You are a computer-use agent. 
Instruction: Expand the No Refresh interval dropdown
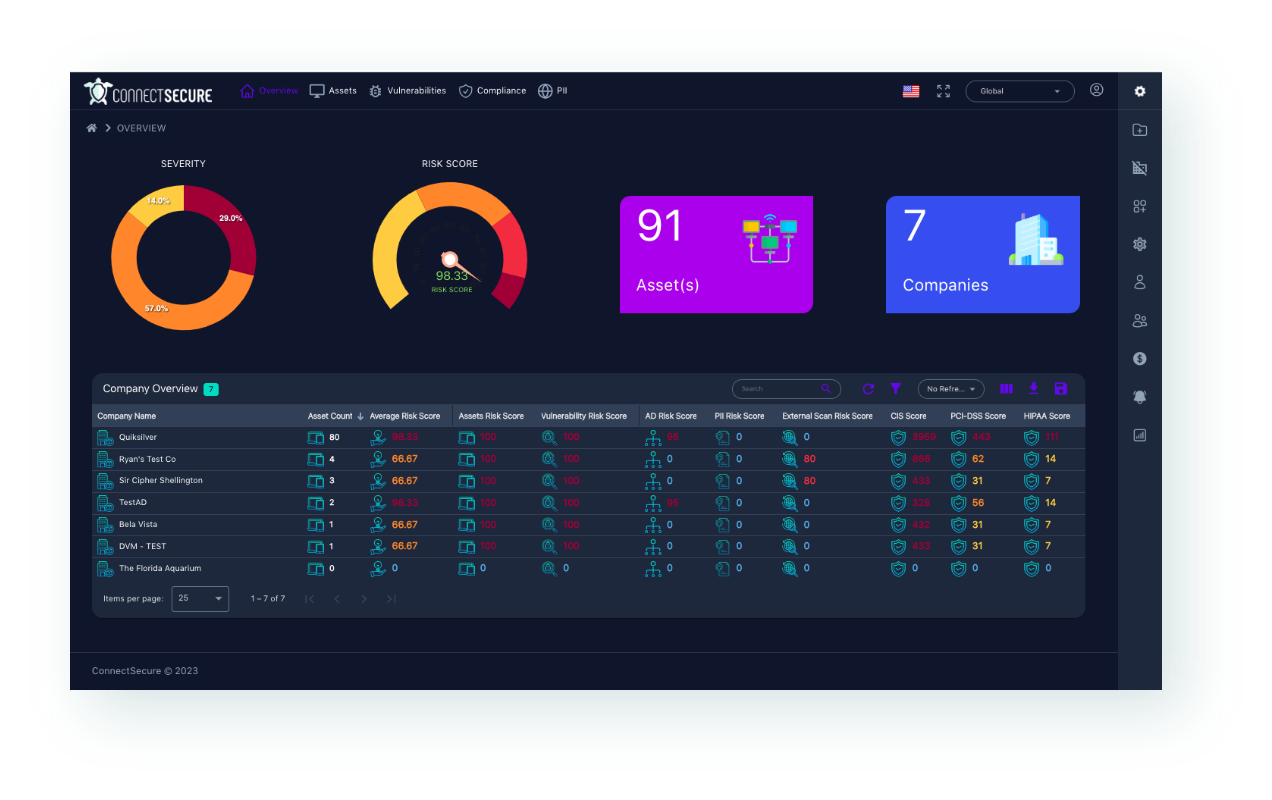pos(951,389)
